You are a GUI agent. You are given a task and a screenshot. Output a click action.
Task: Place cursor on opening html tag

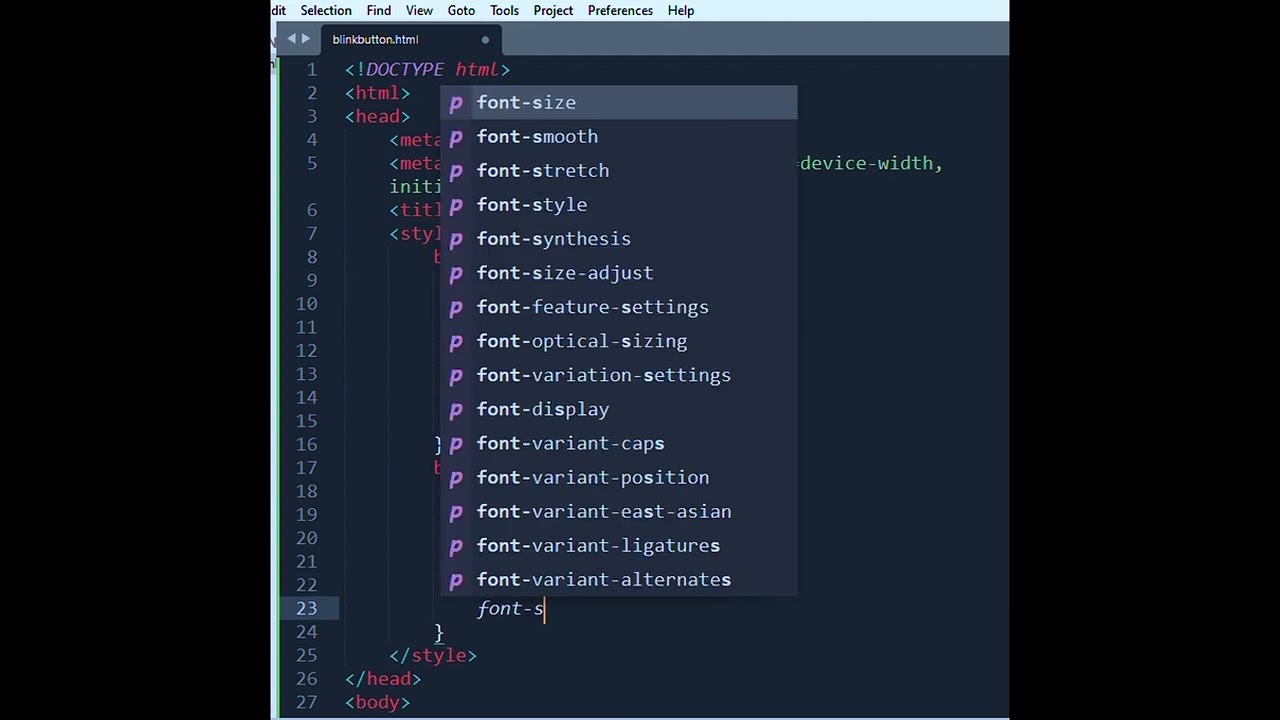click(377, 93)
